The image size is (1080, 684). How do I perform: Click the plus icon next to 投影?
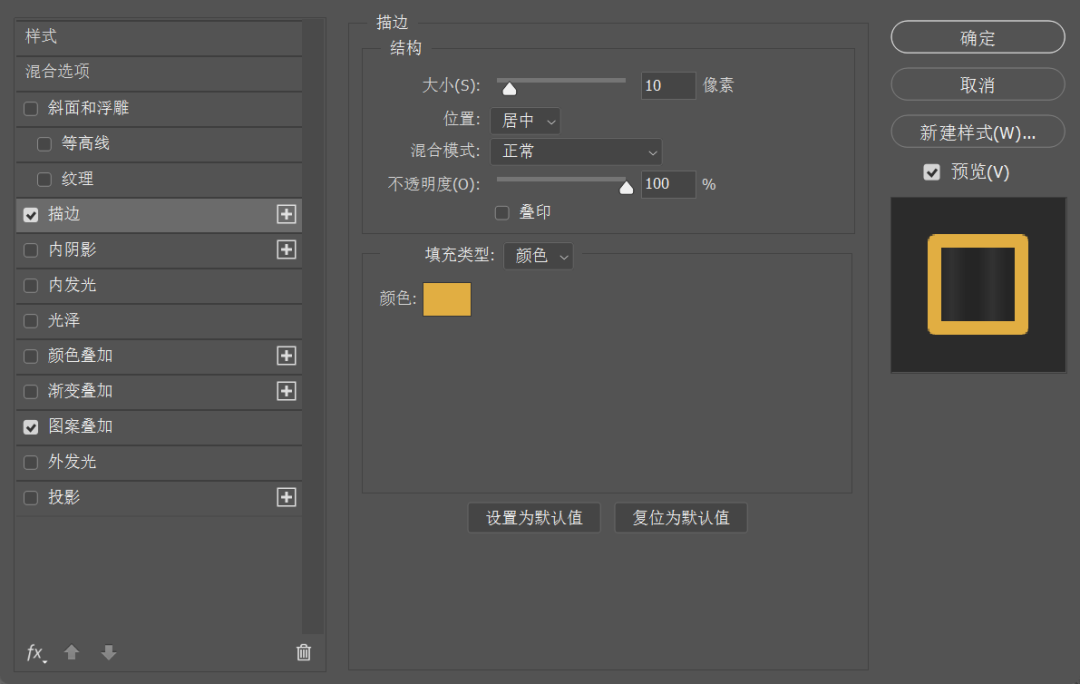coord(286,497)
